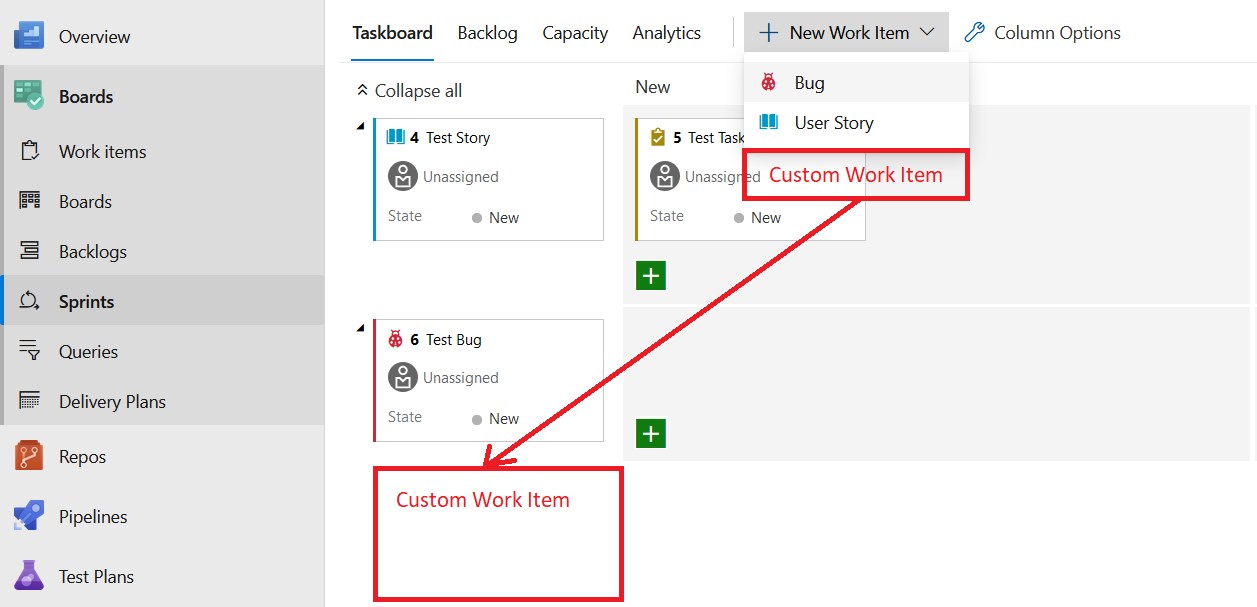Click the wrench icon beside Column Options

974,33
